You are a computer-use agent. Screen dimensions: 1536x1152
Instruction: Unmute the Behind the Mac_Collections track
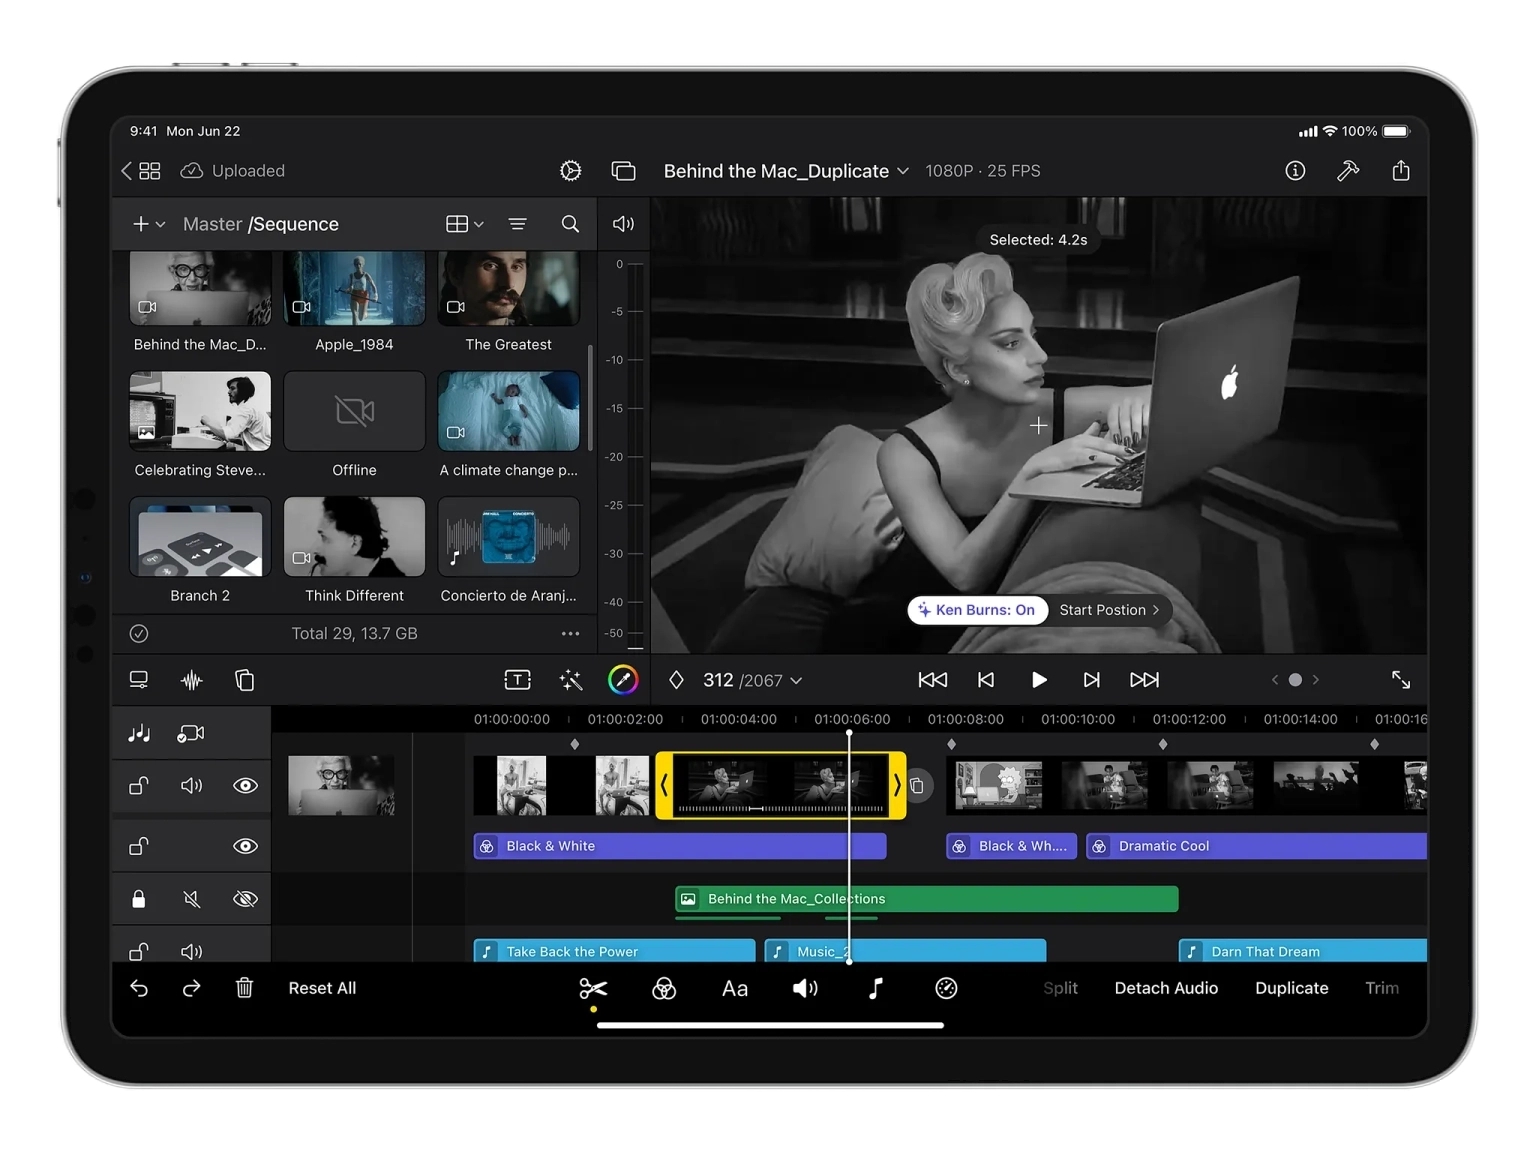[191, 899]
